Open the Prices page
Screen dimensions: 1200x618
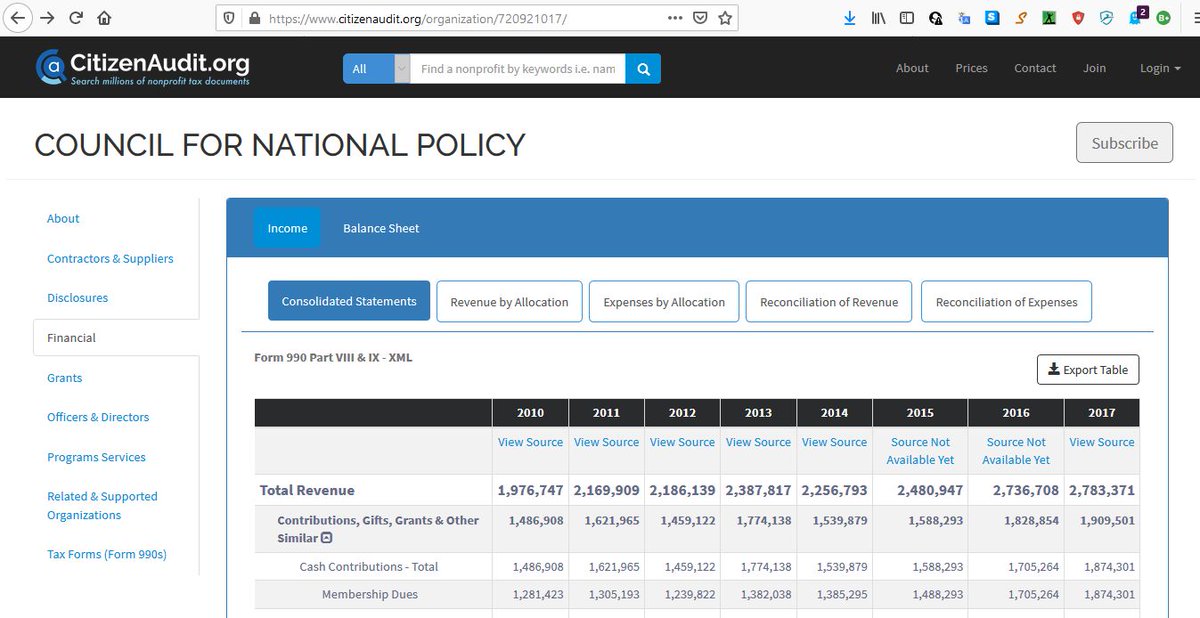(971, 68)
